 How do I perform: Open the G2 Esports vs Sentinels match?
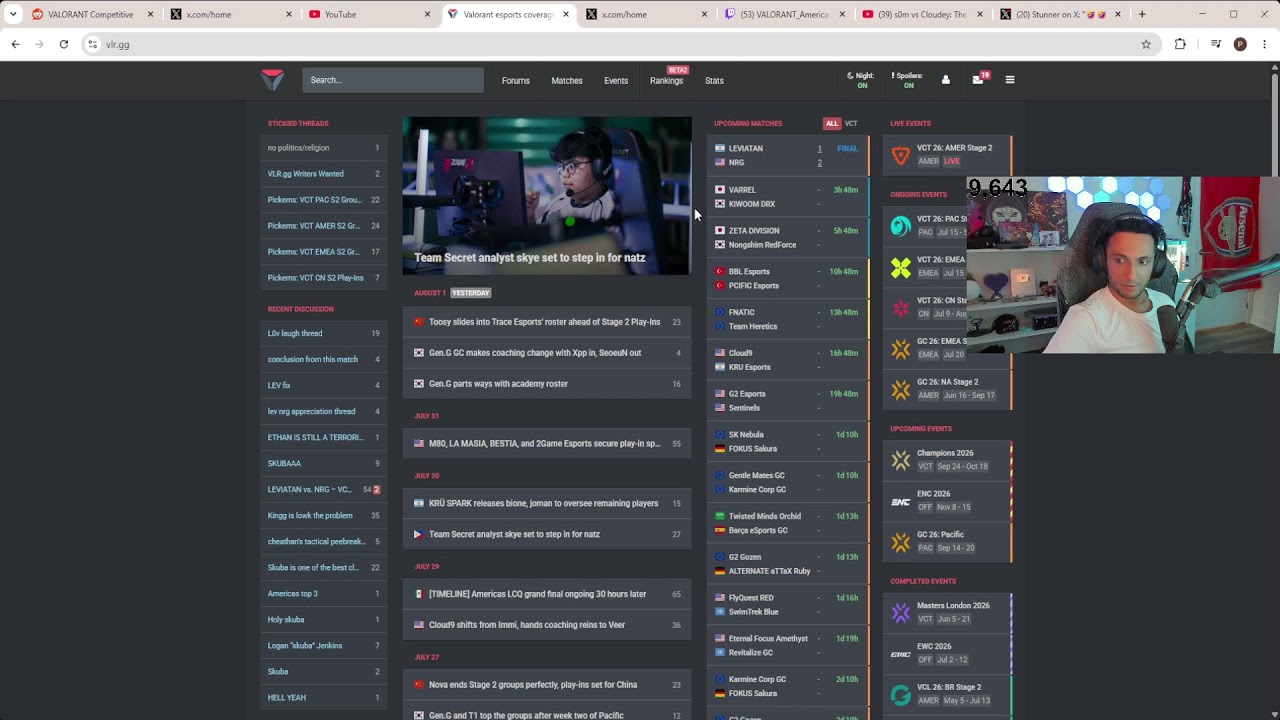tap(788, 401)
